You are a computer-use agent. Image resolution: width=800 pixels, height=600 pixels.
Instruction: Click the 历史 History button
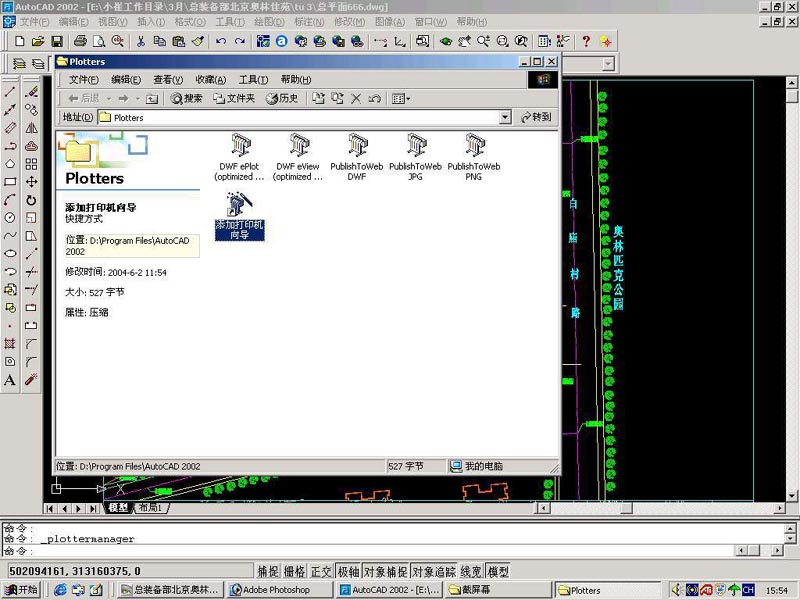[x=282, y=98]
